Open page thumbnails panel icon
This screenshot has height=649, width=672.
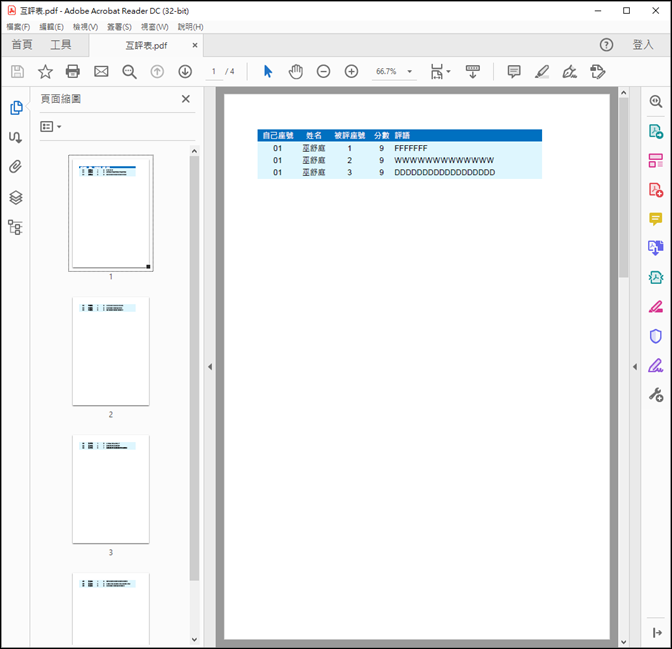[x=16, y=108]
